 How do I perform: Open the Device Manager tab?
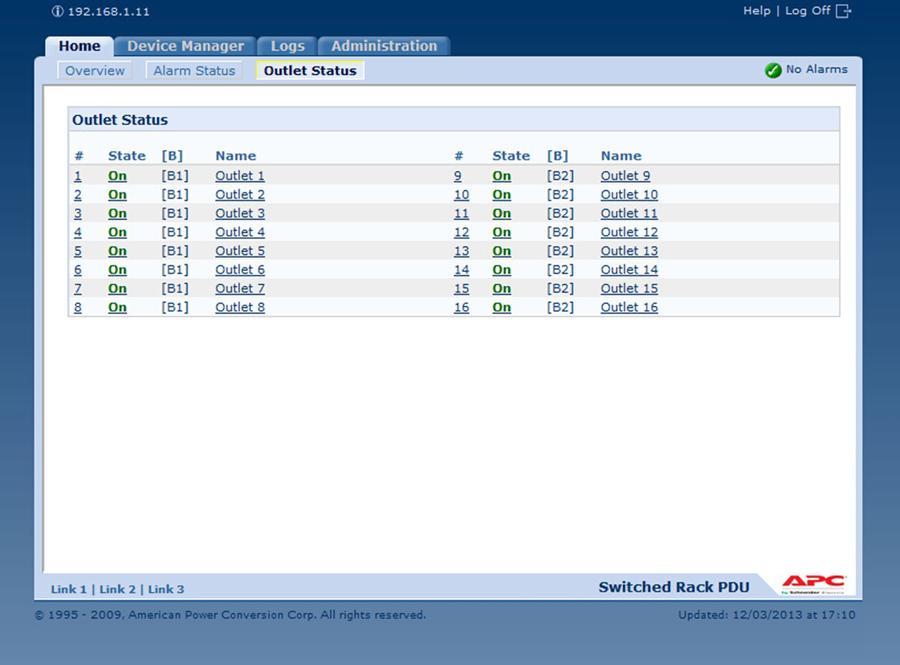coord(185,46)
